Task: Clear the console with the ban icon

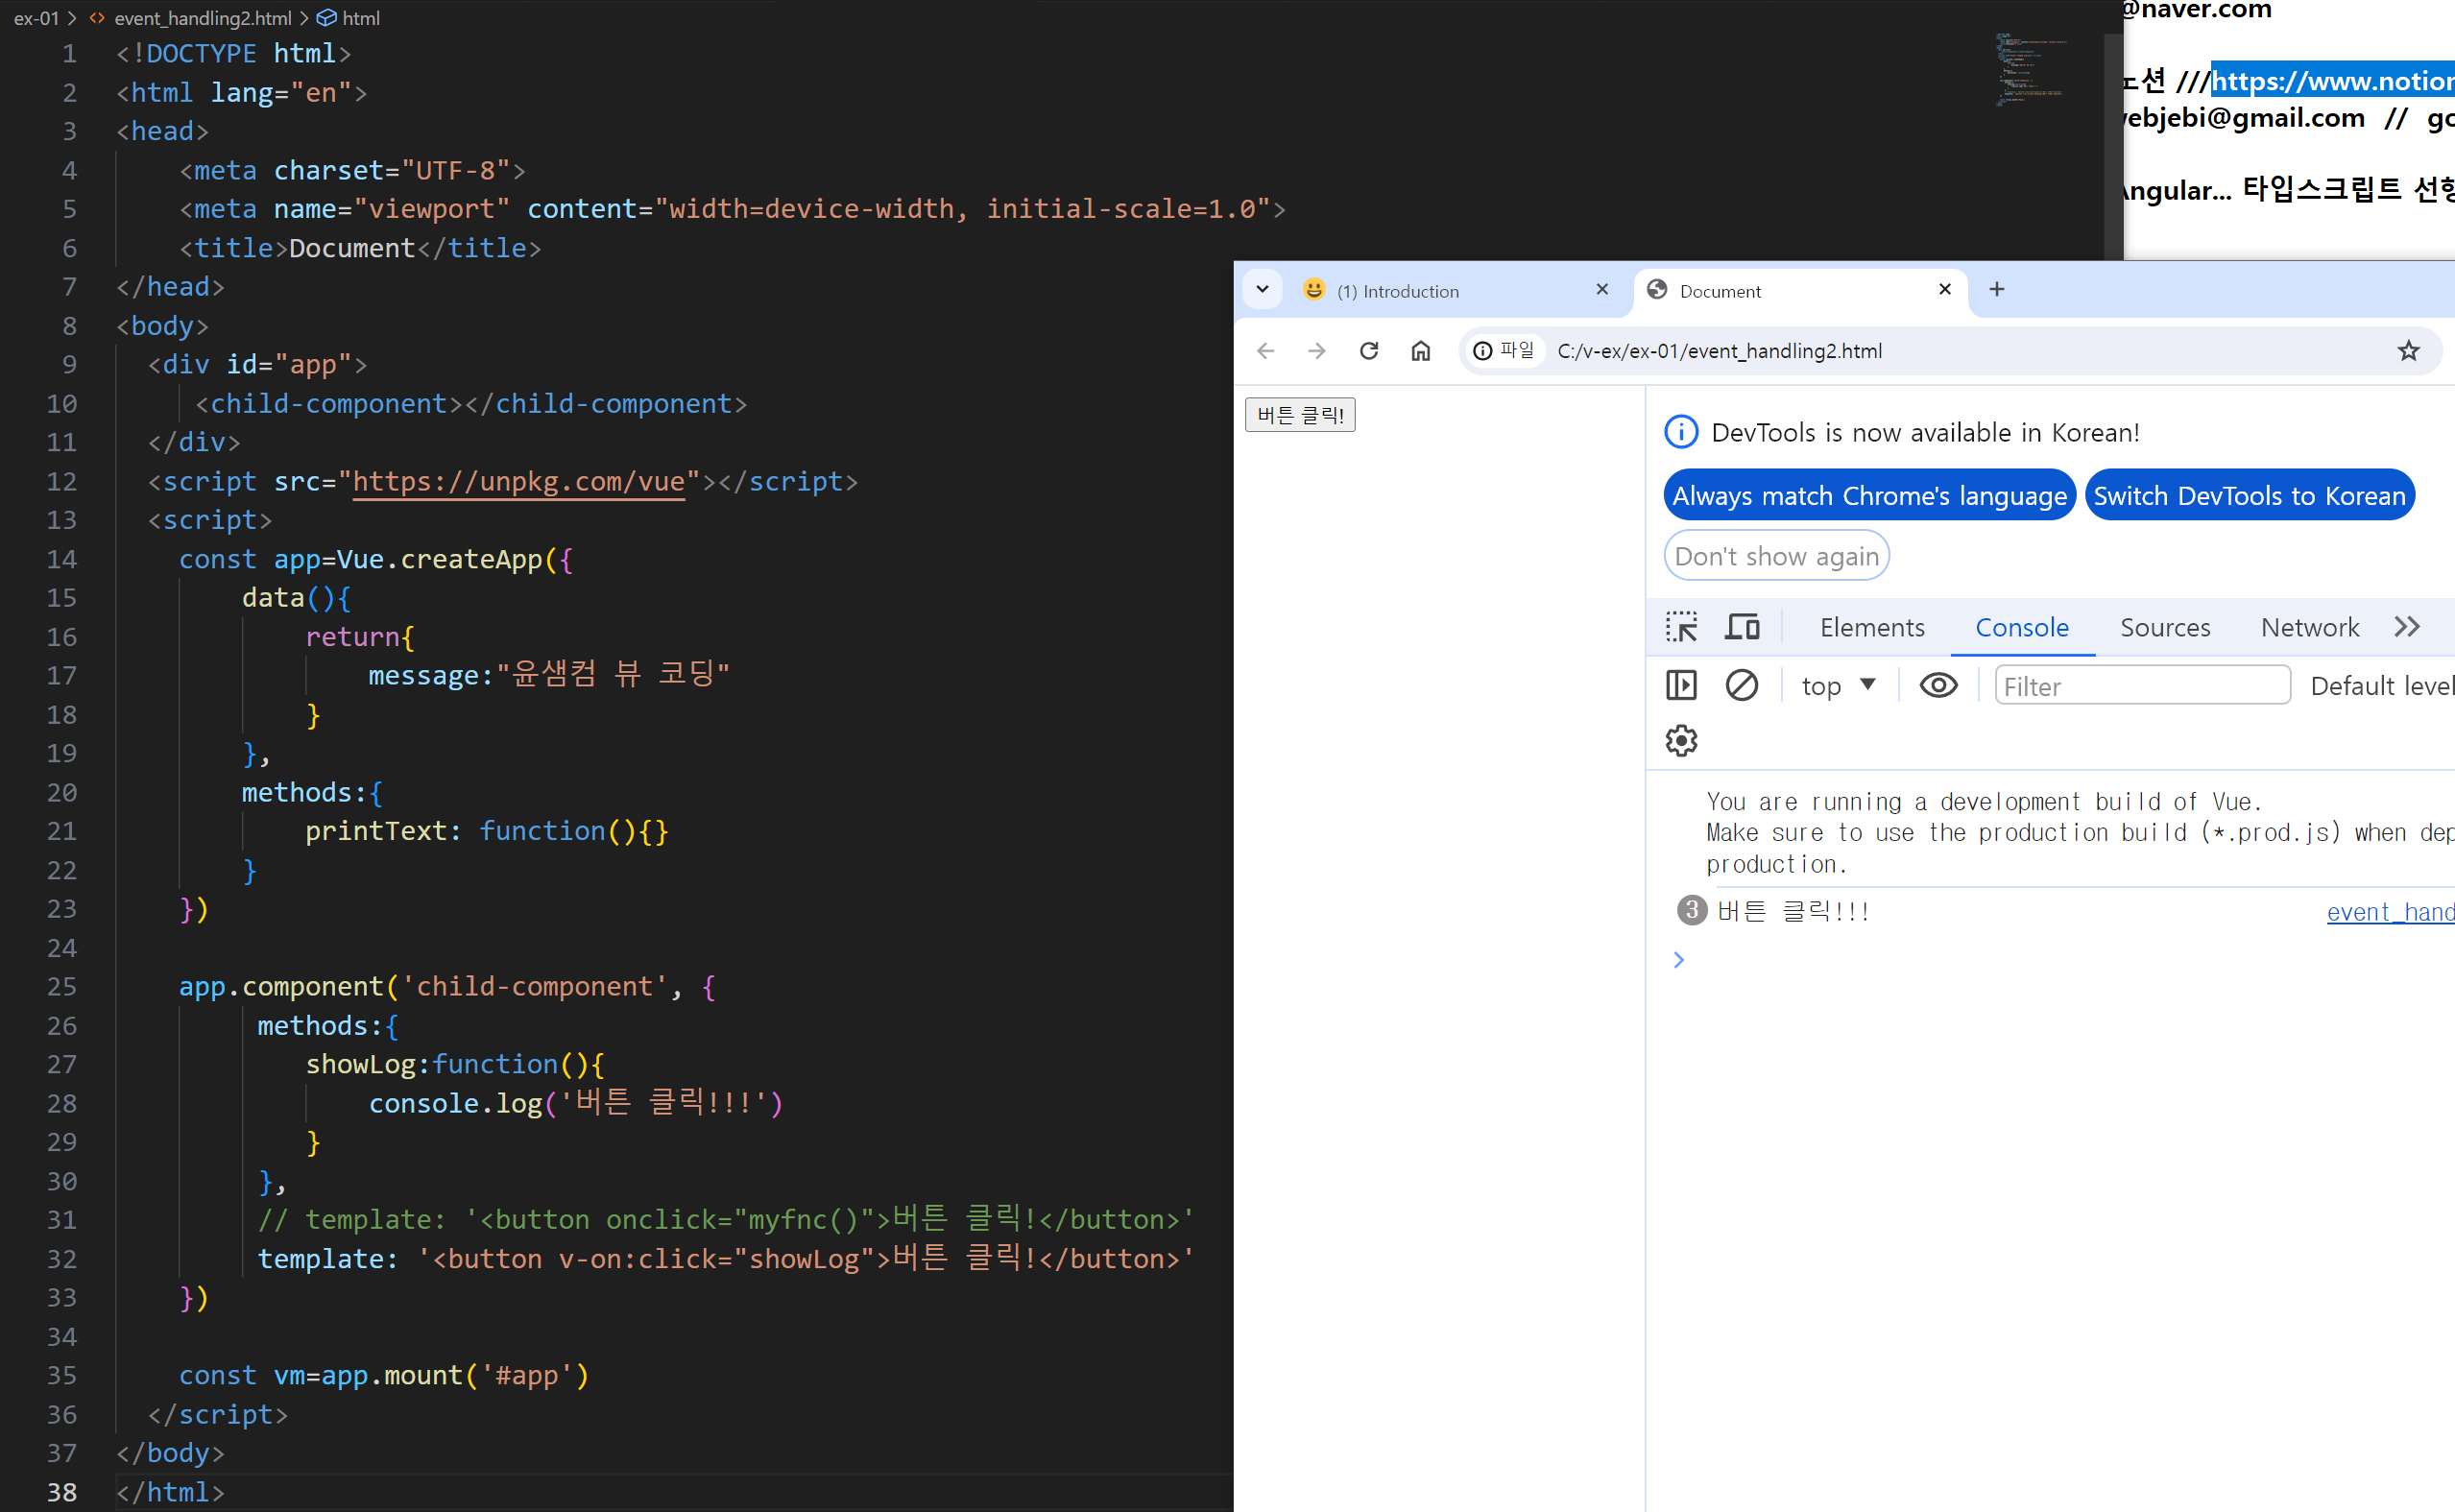Action: tap(1741, 686)
